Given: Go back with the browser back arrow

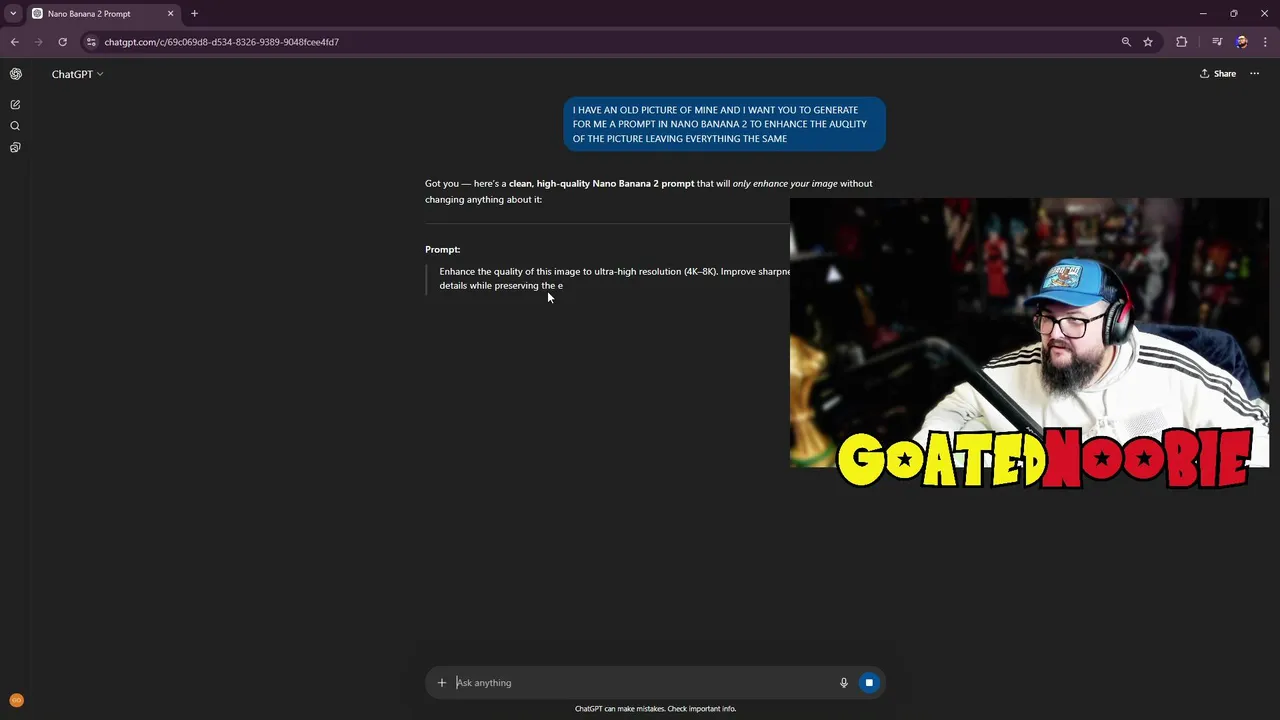Looking at the screenshot, I should point(14,42).
